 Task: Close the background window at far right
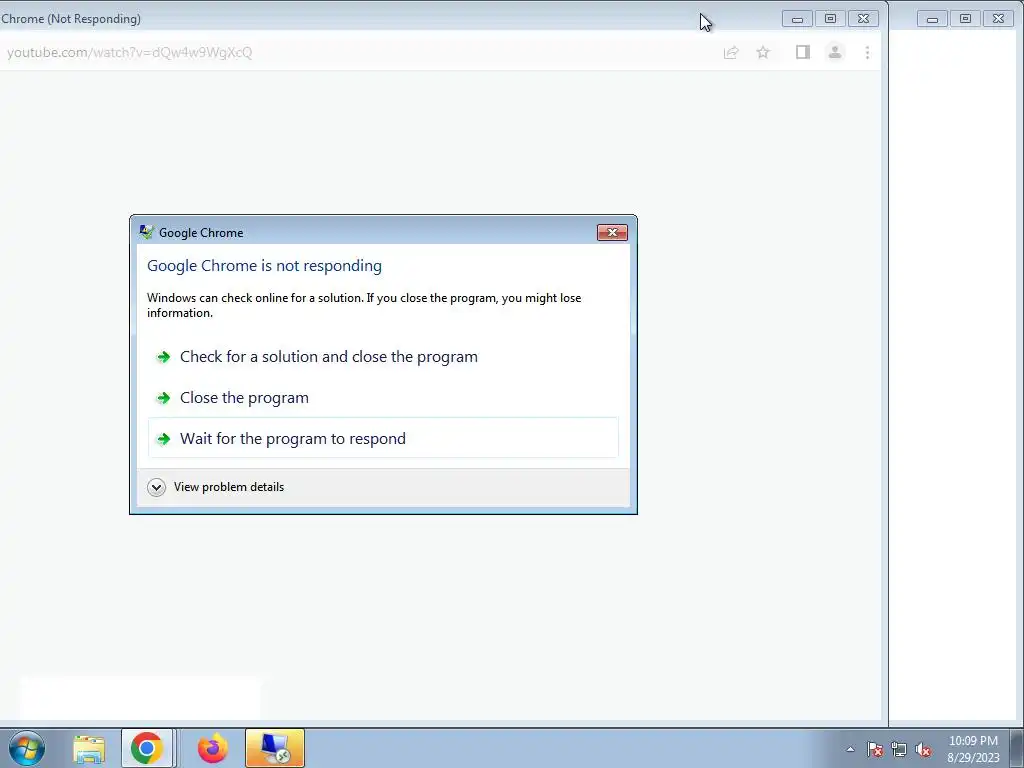pyautogui.click(x=999, y=19)
